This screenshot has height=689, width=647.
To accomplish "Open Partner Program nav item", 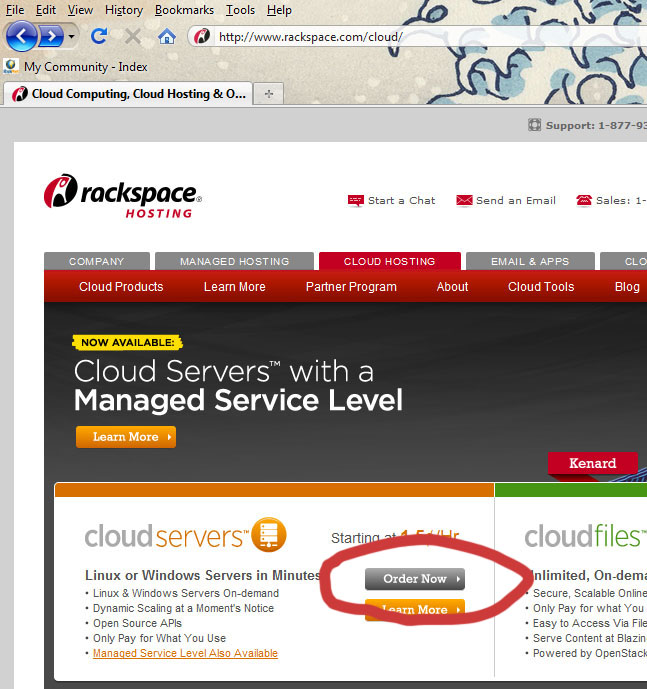I will pyautogui.click(x=351, y=286).
